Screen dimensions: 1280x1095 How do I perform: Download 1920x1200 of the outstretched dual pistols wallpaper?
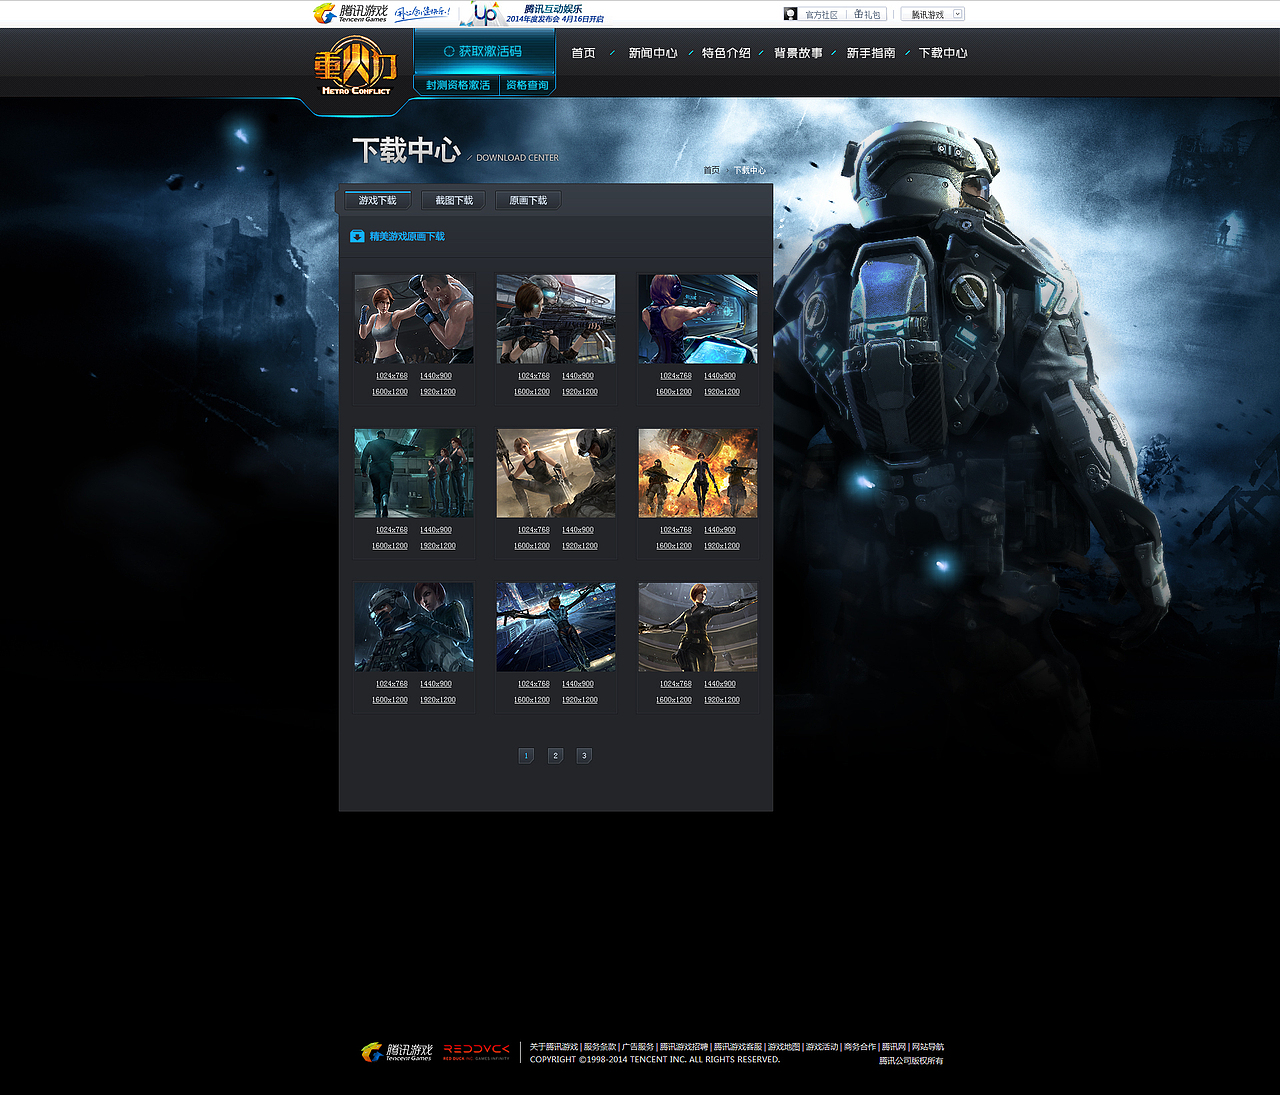722,700
